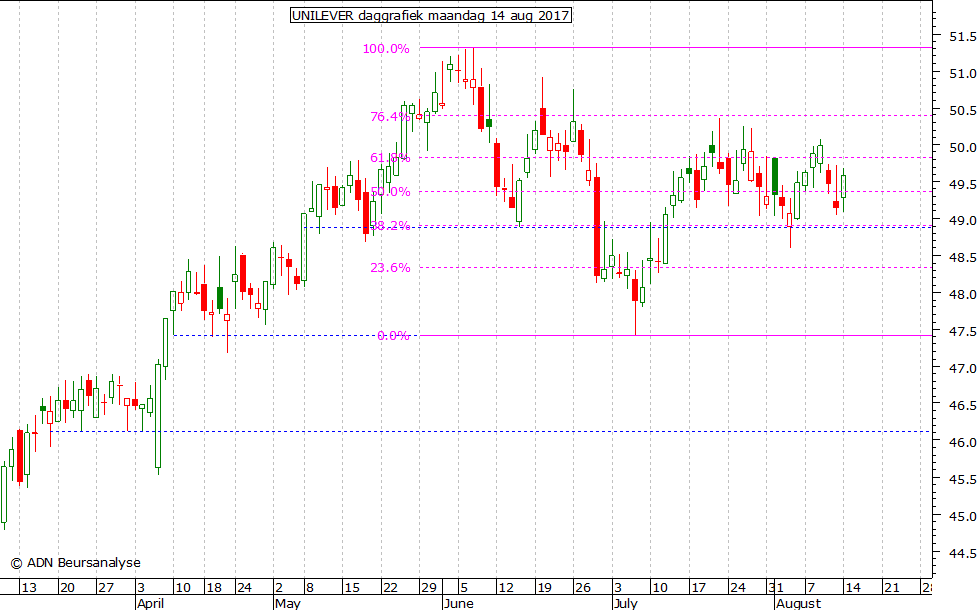Click the 50.0 price axis value
This screenshot has height=610, width=980.
962,148
